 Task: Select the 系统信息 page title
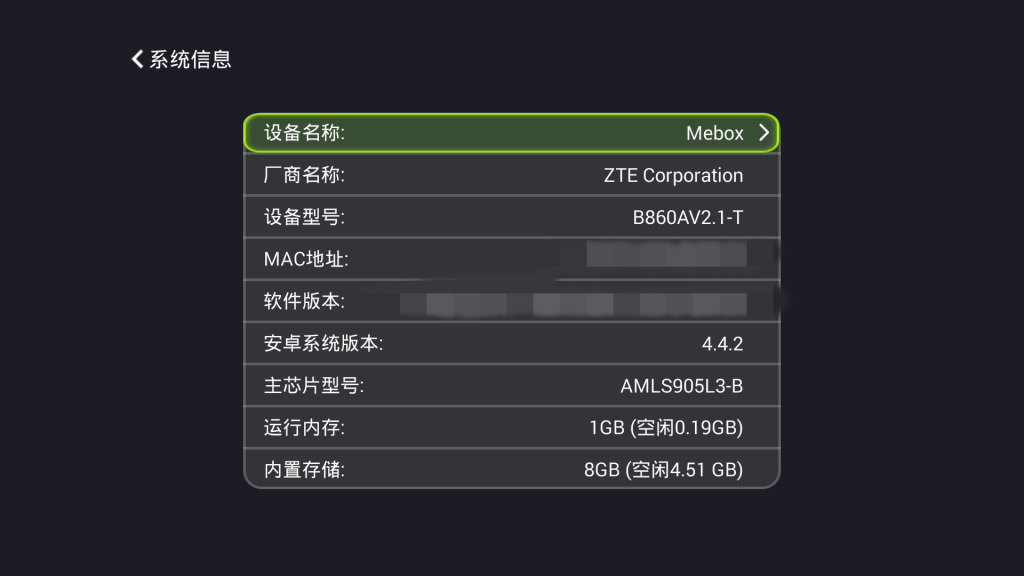coord(190,59)
